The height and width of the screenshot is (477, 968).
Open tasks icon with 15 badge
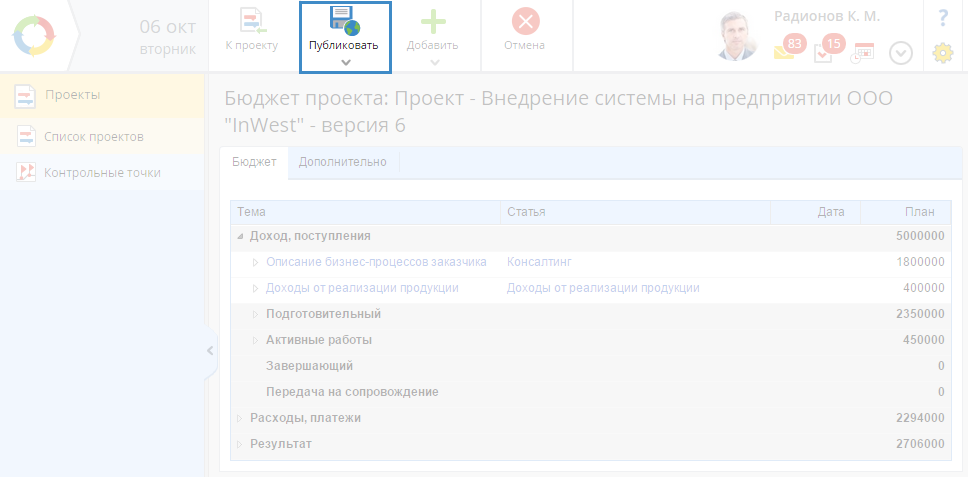823,52
